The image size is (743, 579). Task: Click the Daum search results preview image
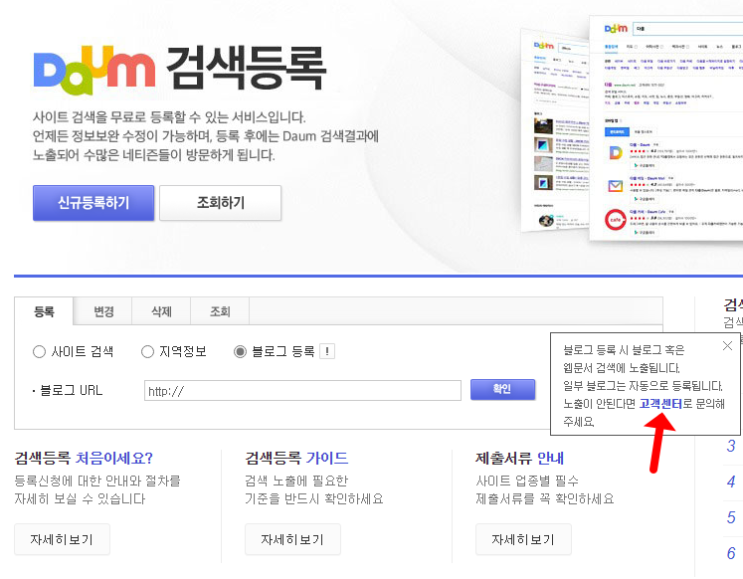[633, 128]
